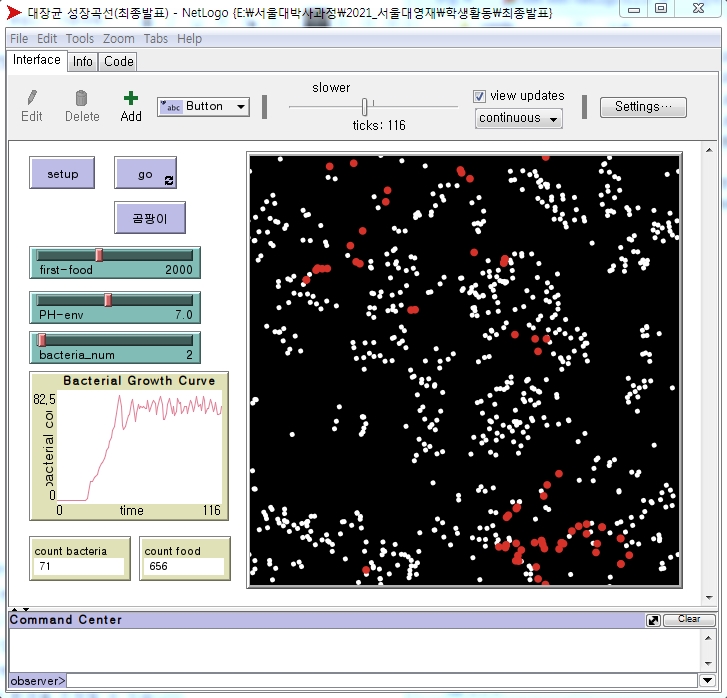Click the Bacterial Growth Curve plot
This screenshot has width=727, height=698.
pyautogui.click(x=129, y=446)
